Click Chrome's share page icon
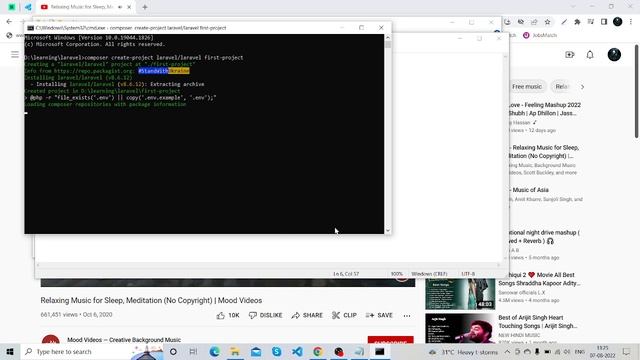Image resolution: width=640 pixels, height=360 pixels. tap(534, 22)
